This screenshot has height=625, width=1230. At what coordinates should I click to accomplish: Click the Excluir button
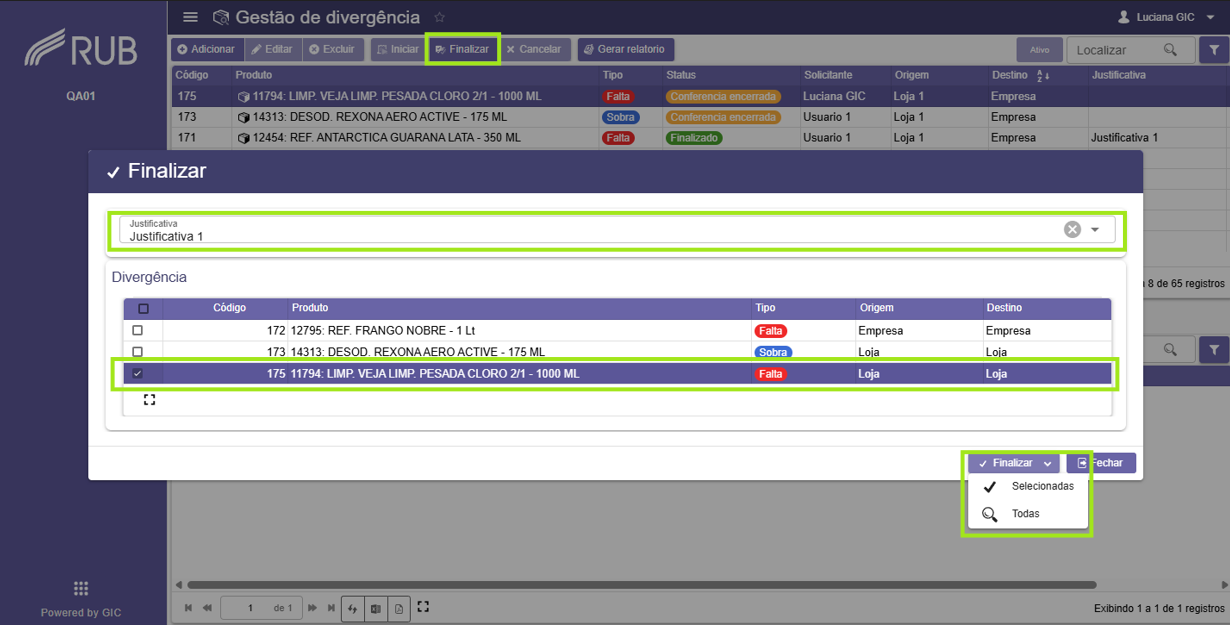(x=332, y=49)
